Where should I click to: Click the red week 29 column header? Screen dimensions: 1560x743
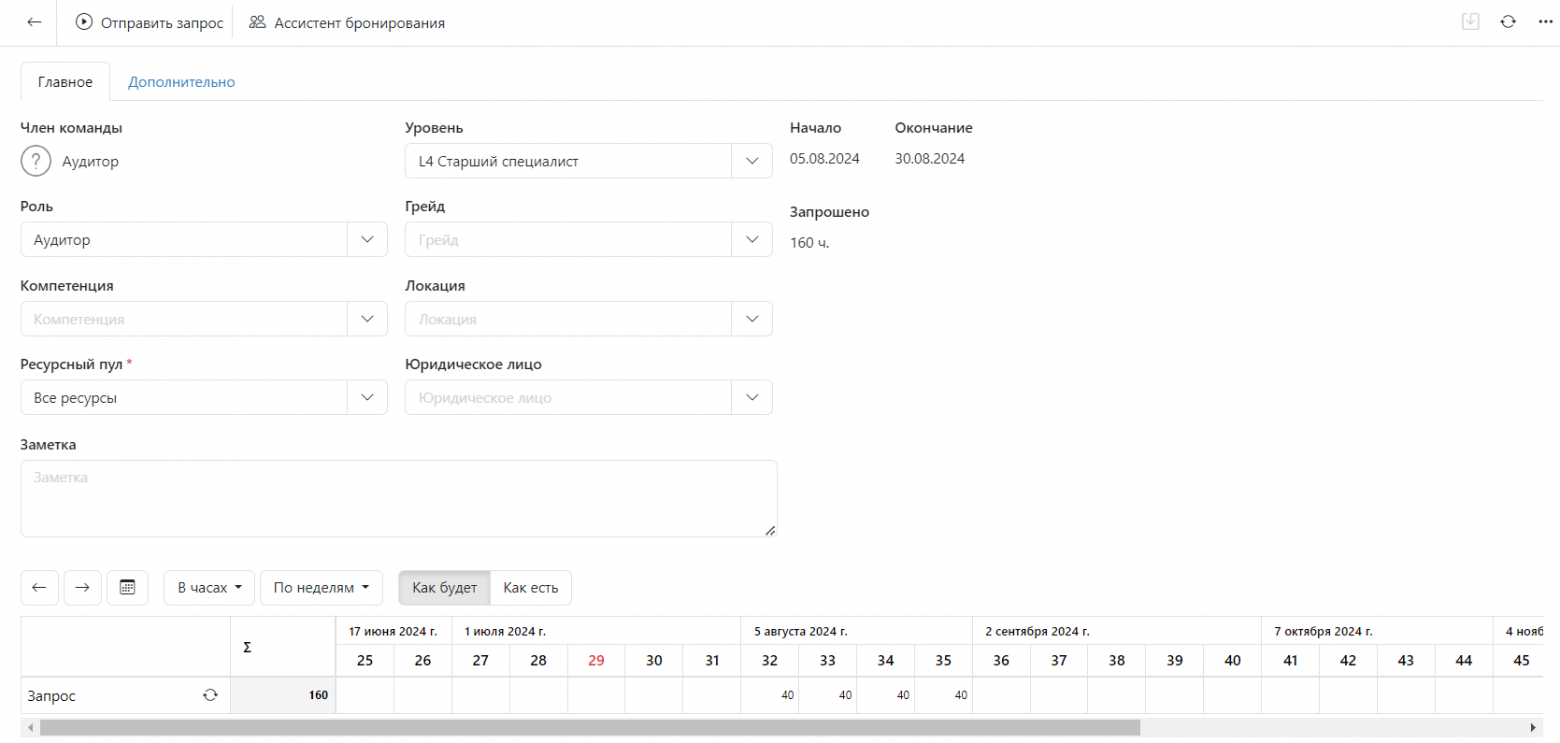[596, 660]
